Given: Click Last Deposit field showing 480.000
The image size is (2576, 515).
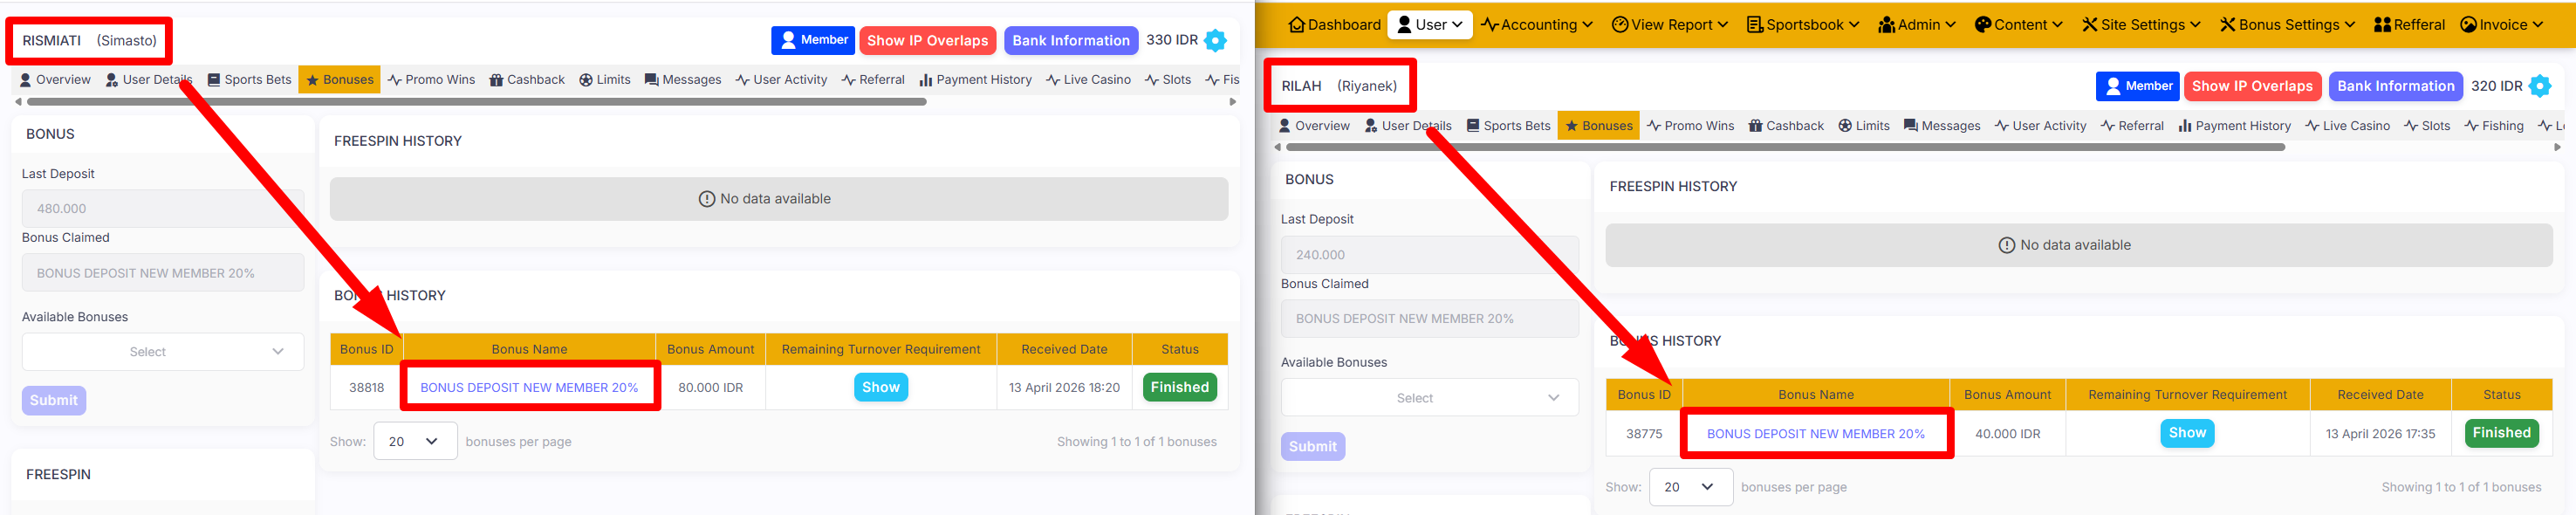Looking at the screenshot, I should (163, 209).
